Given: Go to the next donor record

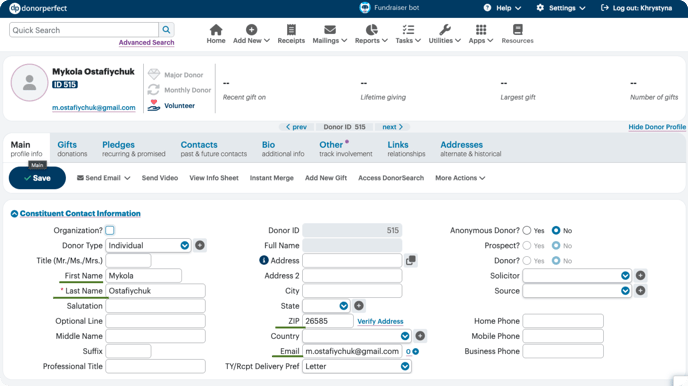Looking at the screenshot, I should pos(392,127).
